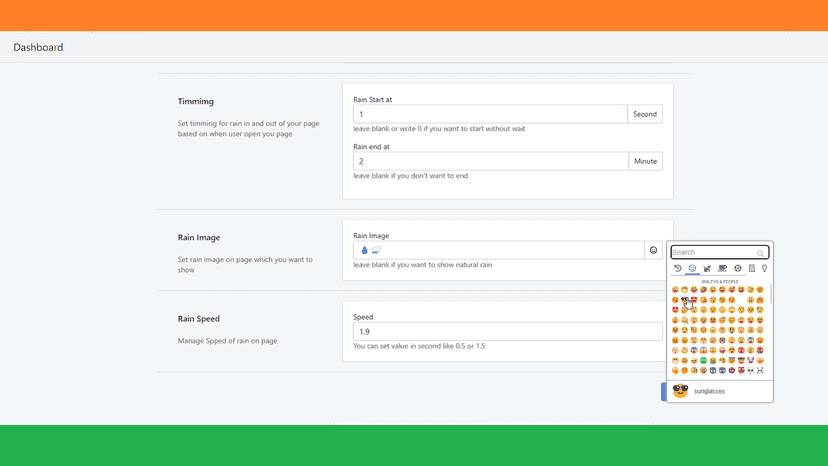828x466 pixels.
Task: Click 'leave blank if you don't want to end'
Action: (x=410, y=175)
